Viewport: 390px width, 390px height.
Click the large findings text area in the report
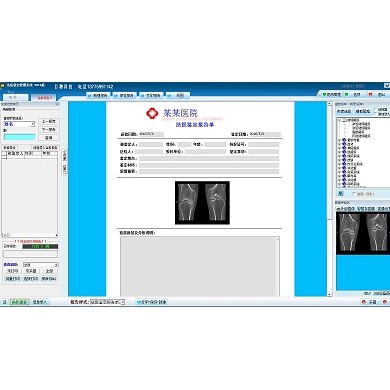click(200, 266)
